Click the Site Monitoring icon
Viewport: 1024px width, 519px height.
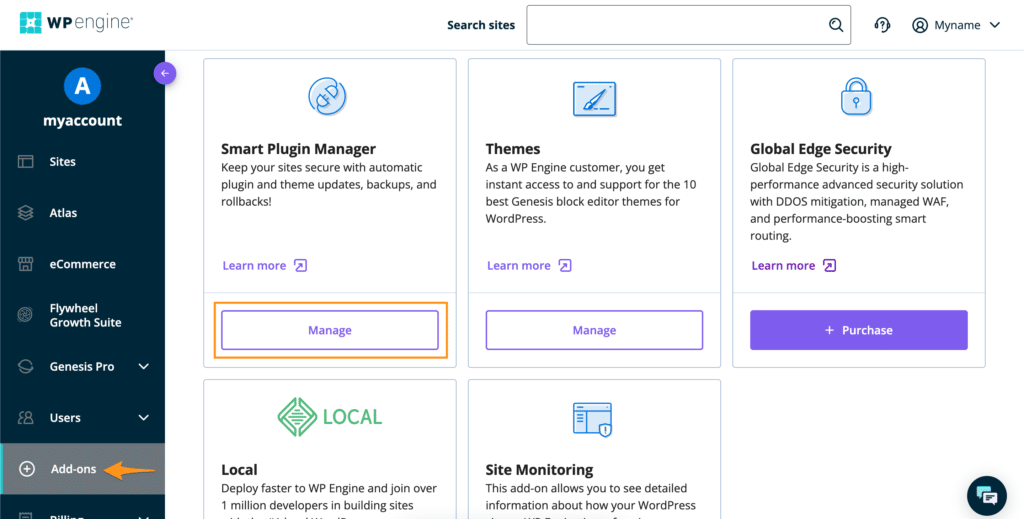pyautogui.click(x=594, y=419)
